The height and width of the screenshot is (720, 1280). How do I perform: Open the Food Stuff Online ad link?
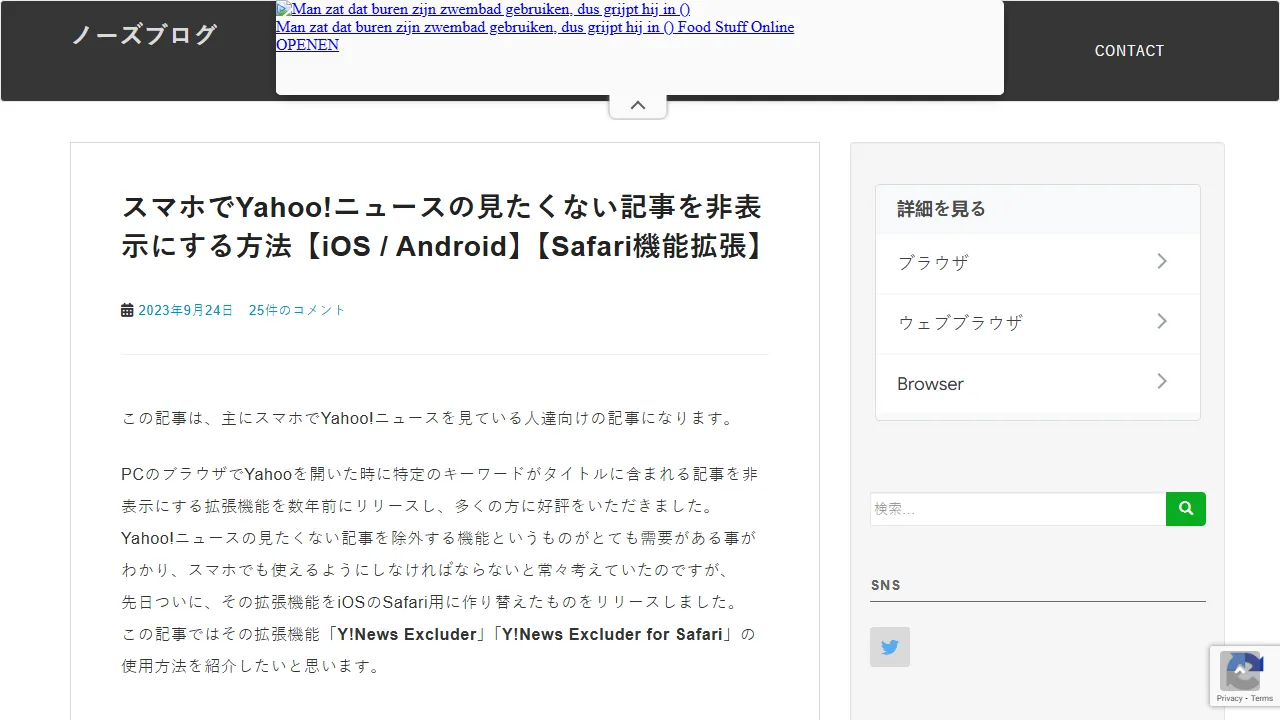tap(534, 27)
